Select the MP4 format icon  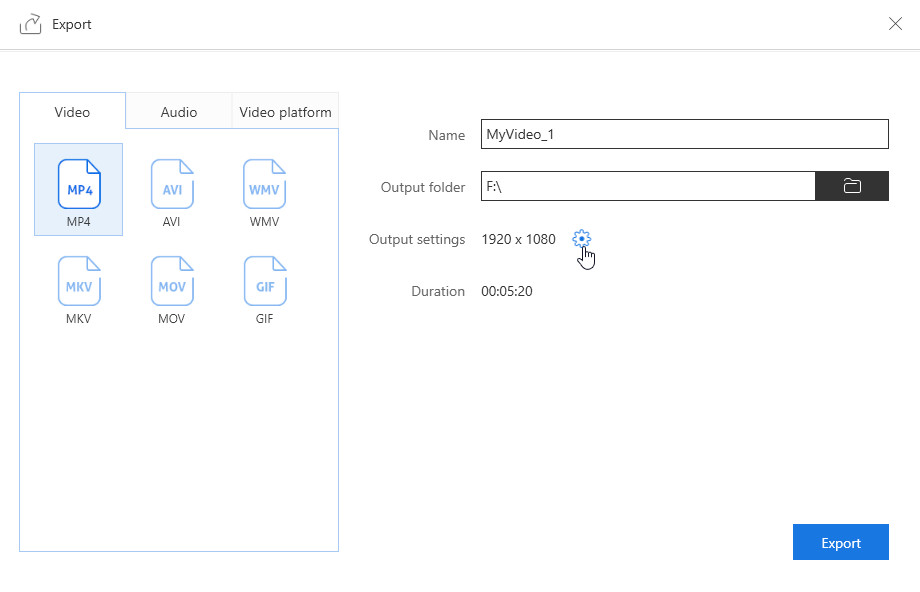[79, 184]
